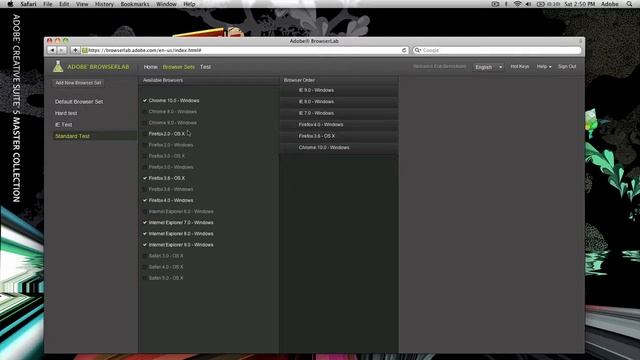The width and height of the screenshot is (640, 360).
Task: Select Firefox 3.6 - OS X in Browser Order
Action: tap(338, 136)
